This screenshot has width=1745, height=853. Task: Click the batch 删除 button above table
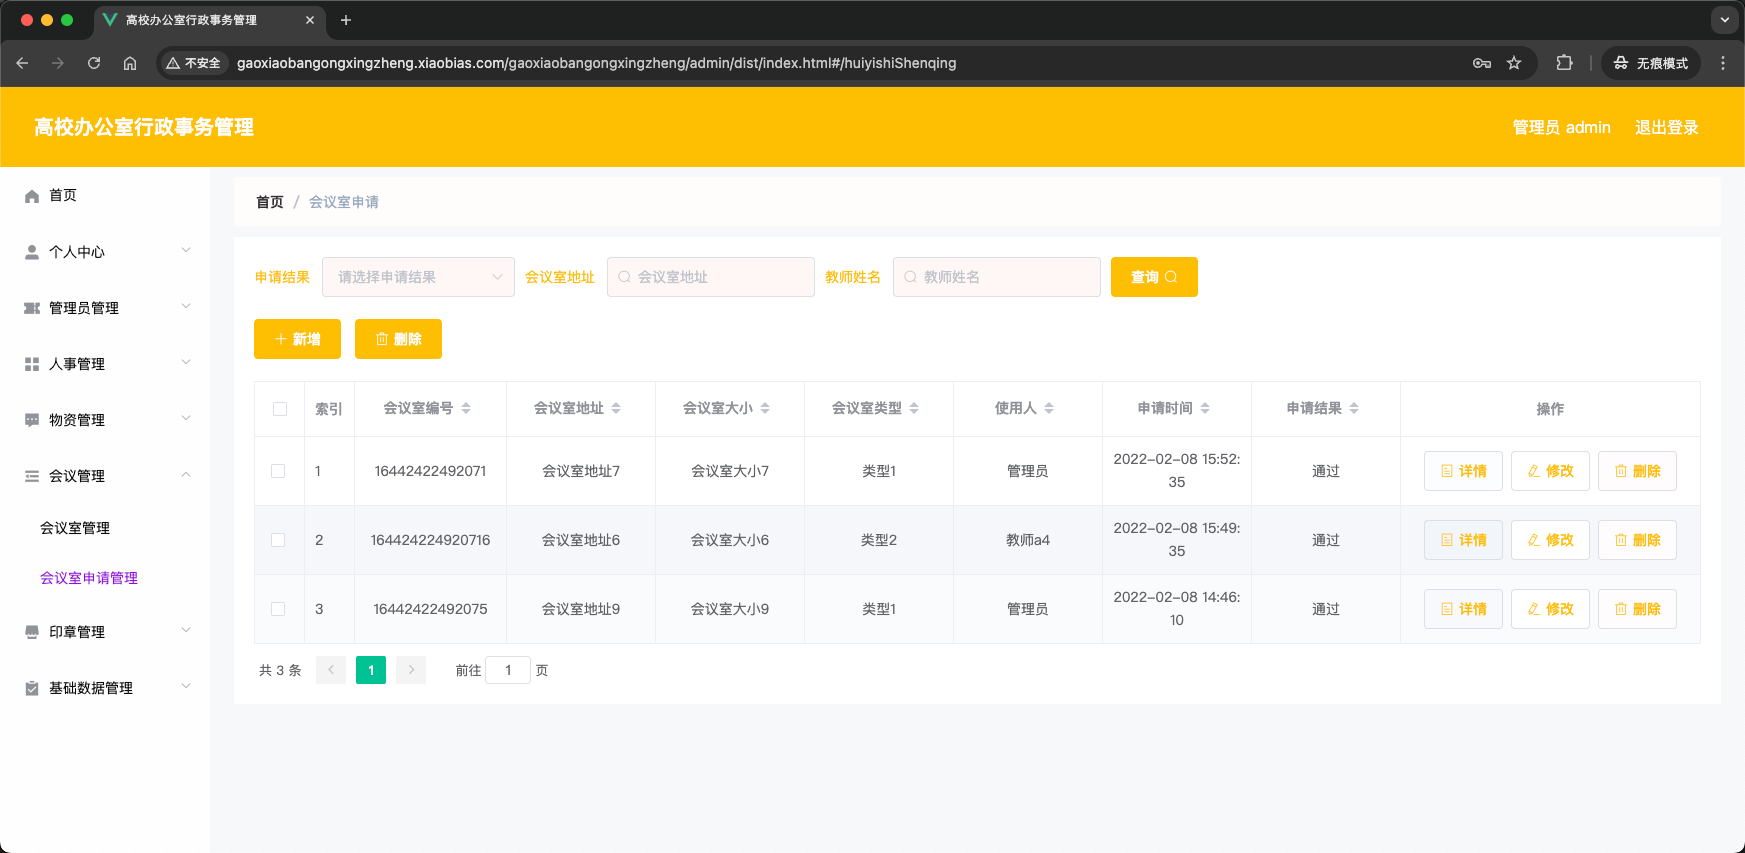coord(398,339)
